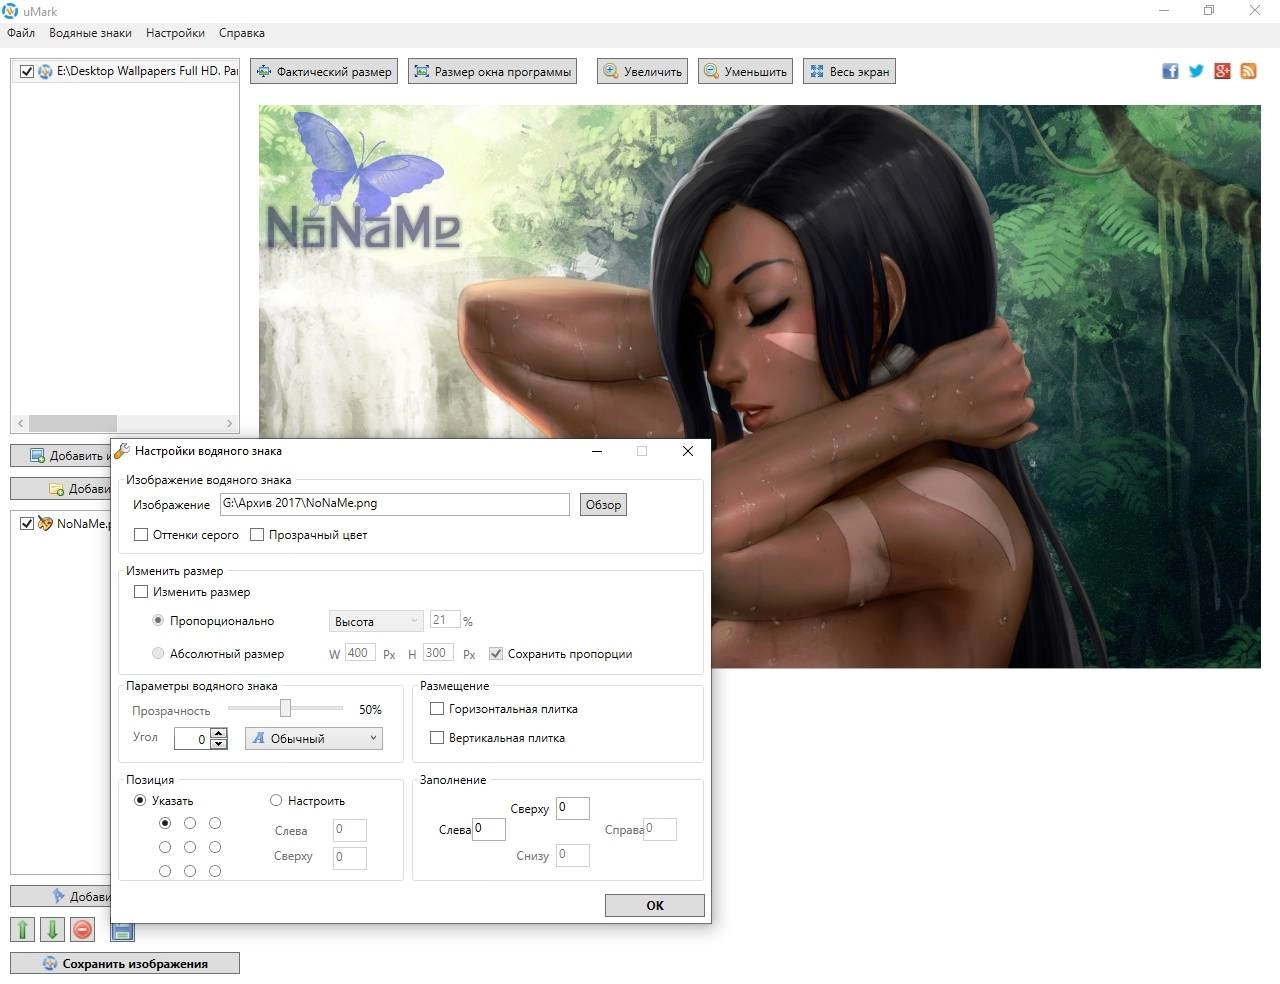Click the Угол angle input field
This screenshot has width=1280, height=984.
(x=192, y=739)
